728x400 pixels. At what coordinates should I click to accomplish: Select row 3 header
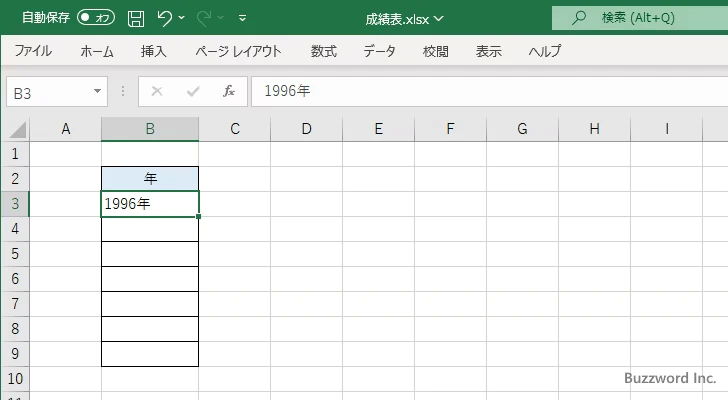point(15,204)
